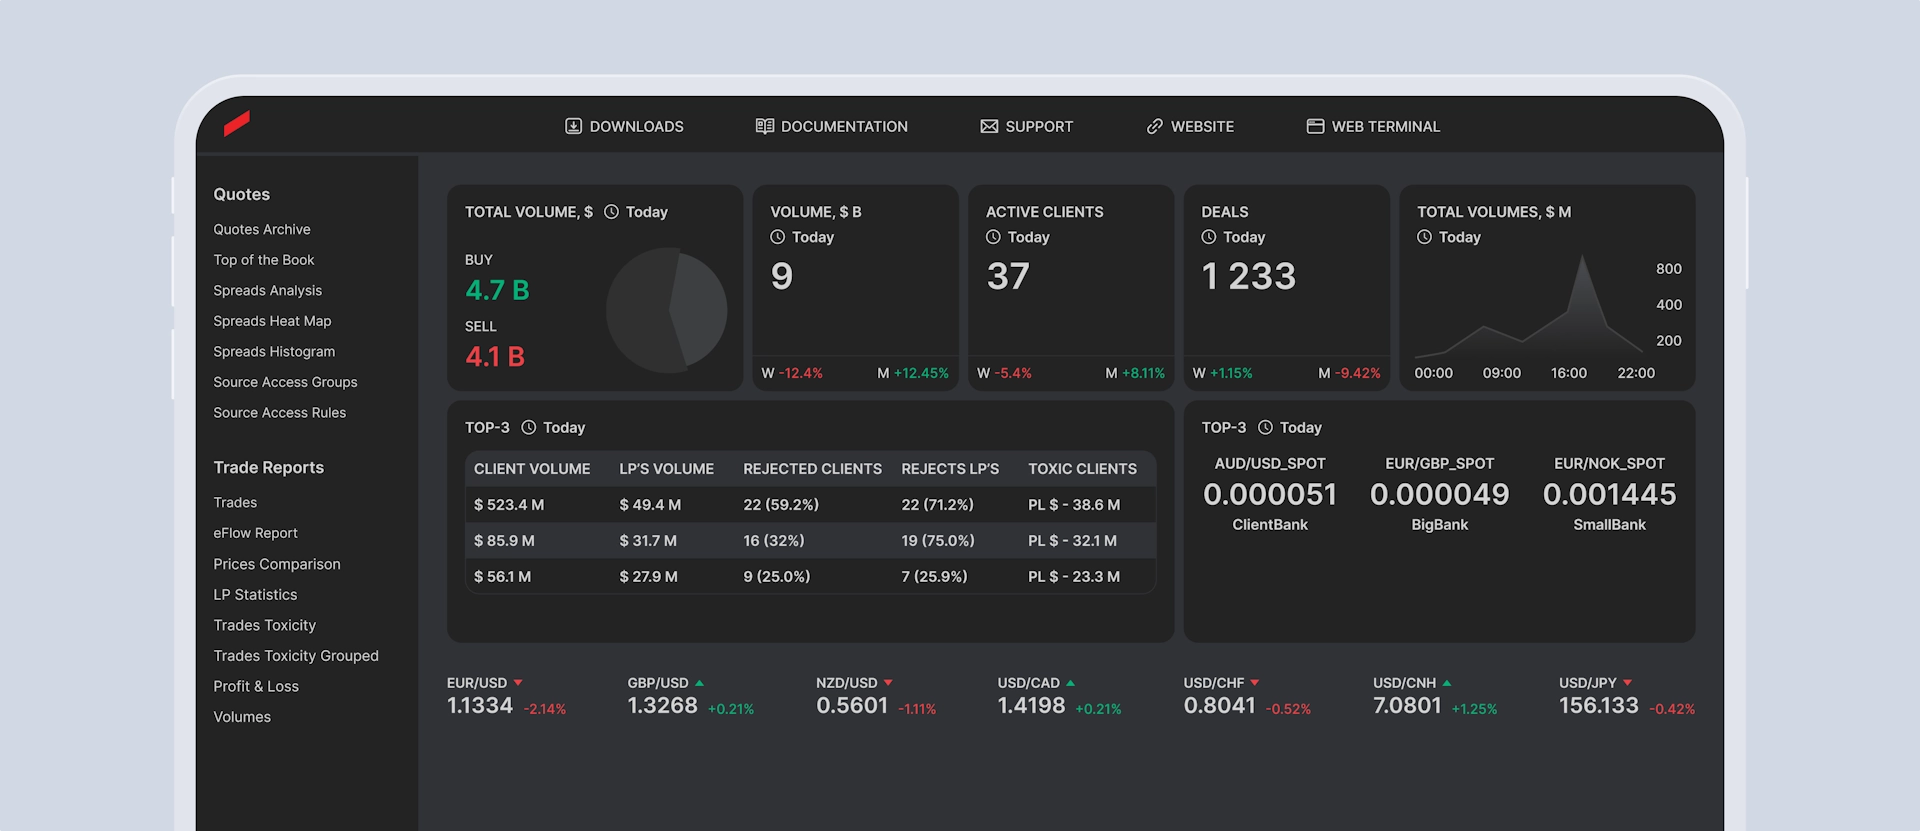The height and width of the screenshot is (831, 1920).
Task: Click the buy/sell pie chart
Action: coord(666,310)
